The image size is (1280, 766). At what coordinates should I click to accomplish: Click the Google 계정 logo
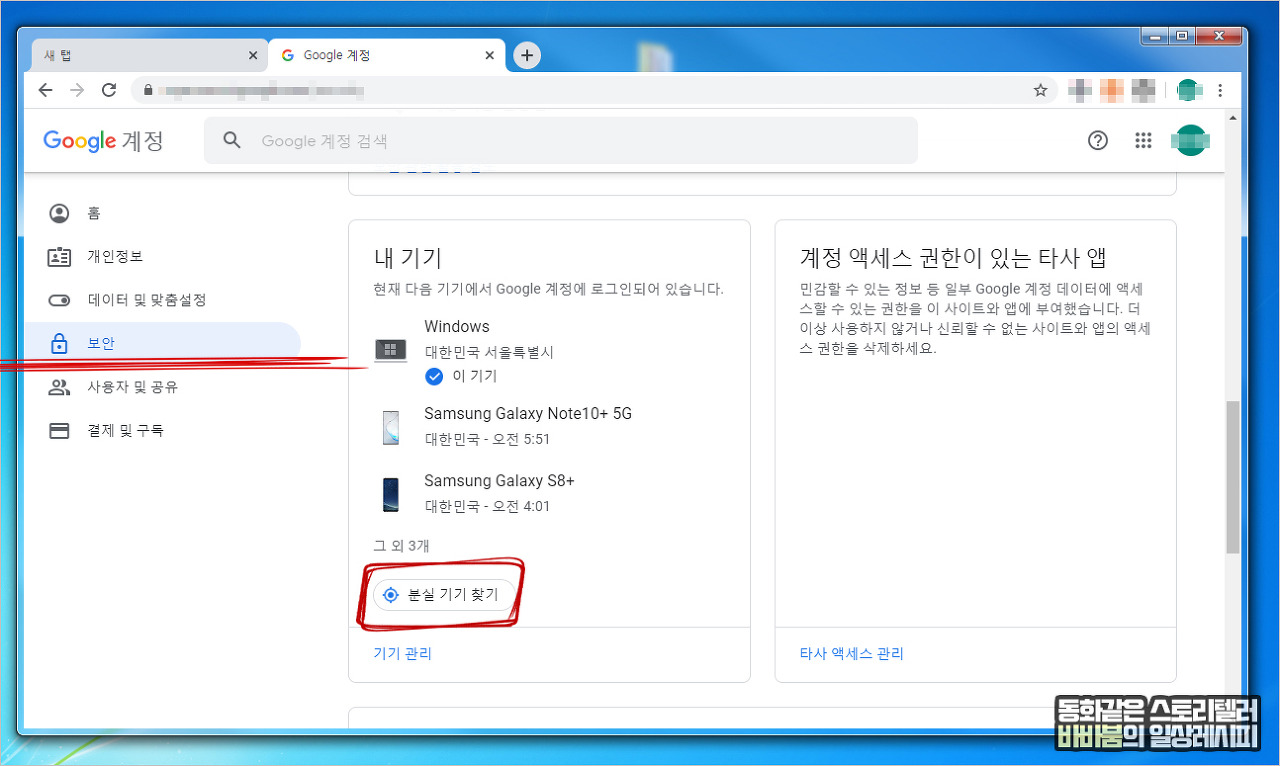tap(103, 141)
